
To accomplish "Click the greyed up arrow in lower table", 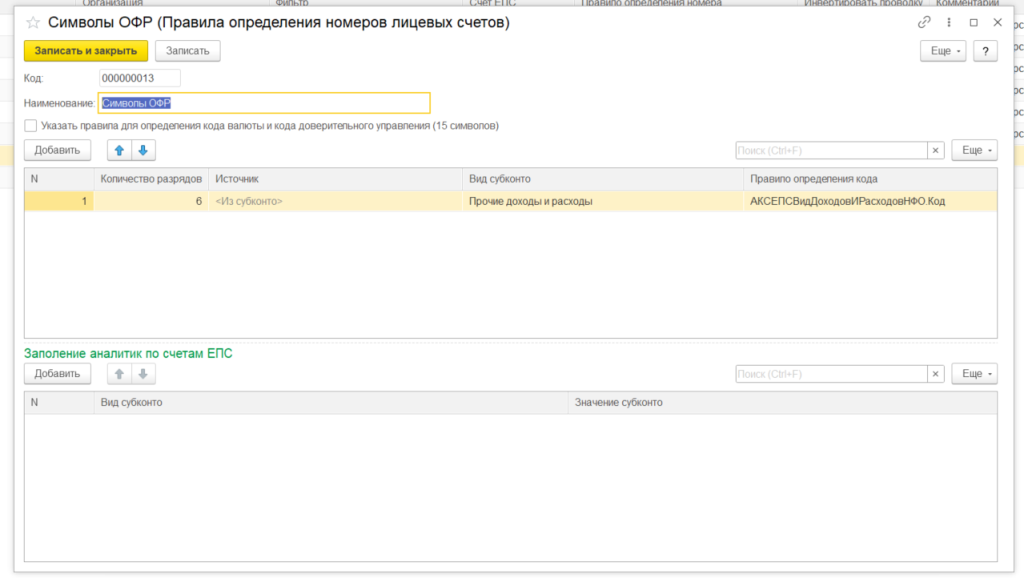I will coord(119,374).
